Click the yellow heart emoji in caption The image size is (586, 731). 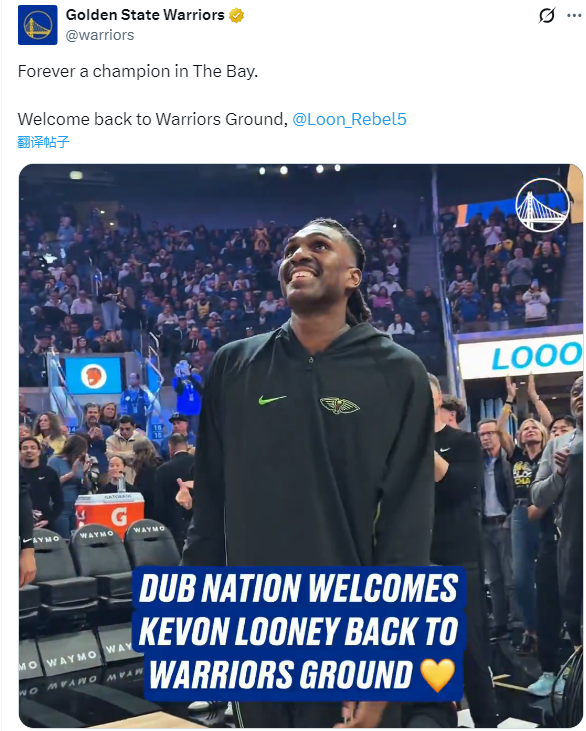pyautogui.click(x=437, y=675)
